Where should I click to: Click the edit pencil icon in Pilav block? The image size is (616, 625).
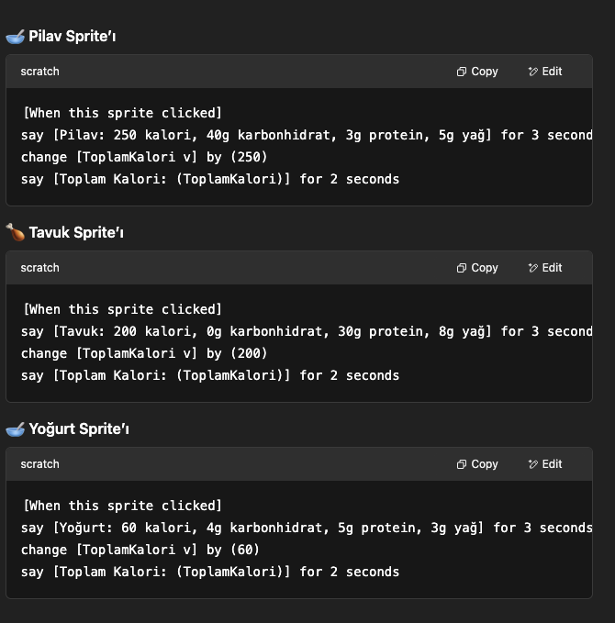point(532,72)
